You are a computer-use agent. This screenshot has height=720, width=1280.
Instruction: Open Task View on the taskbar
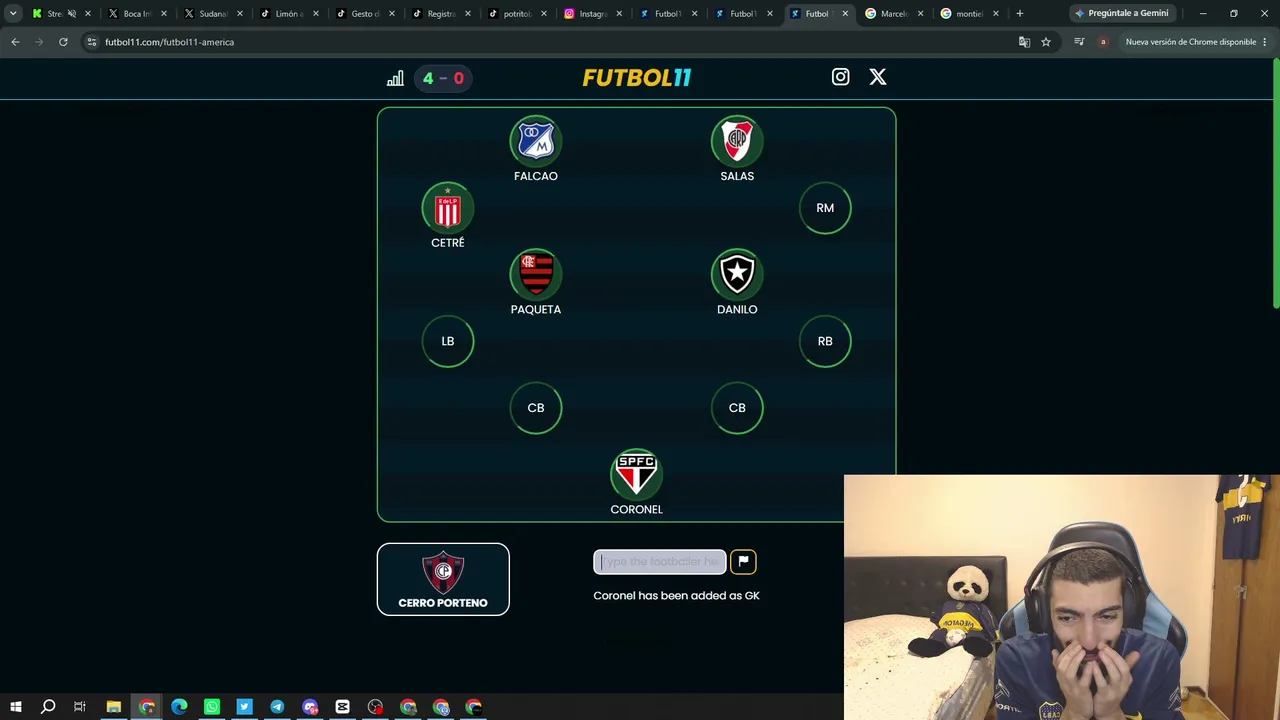(x=80, y=707)
